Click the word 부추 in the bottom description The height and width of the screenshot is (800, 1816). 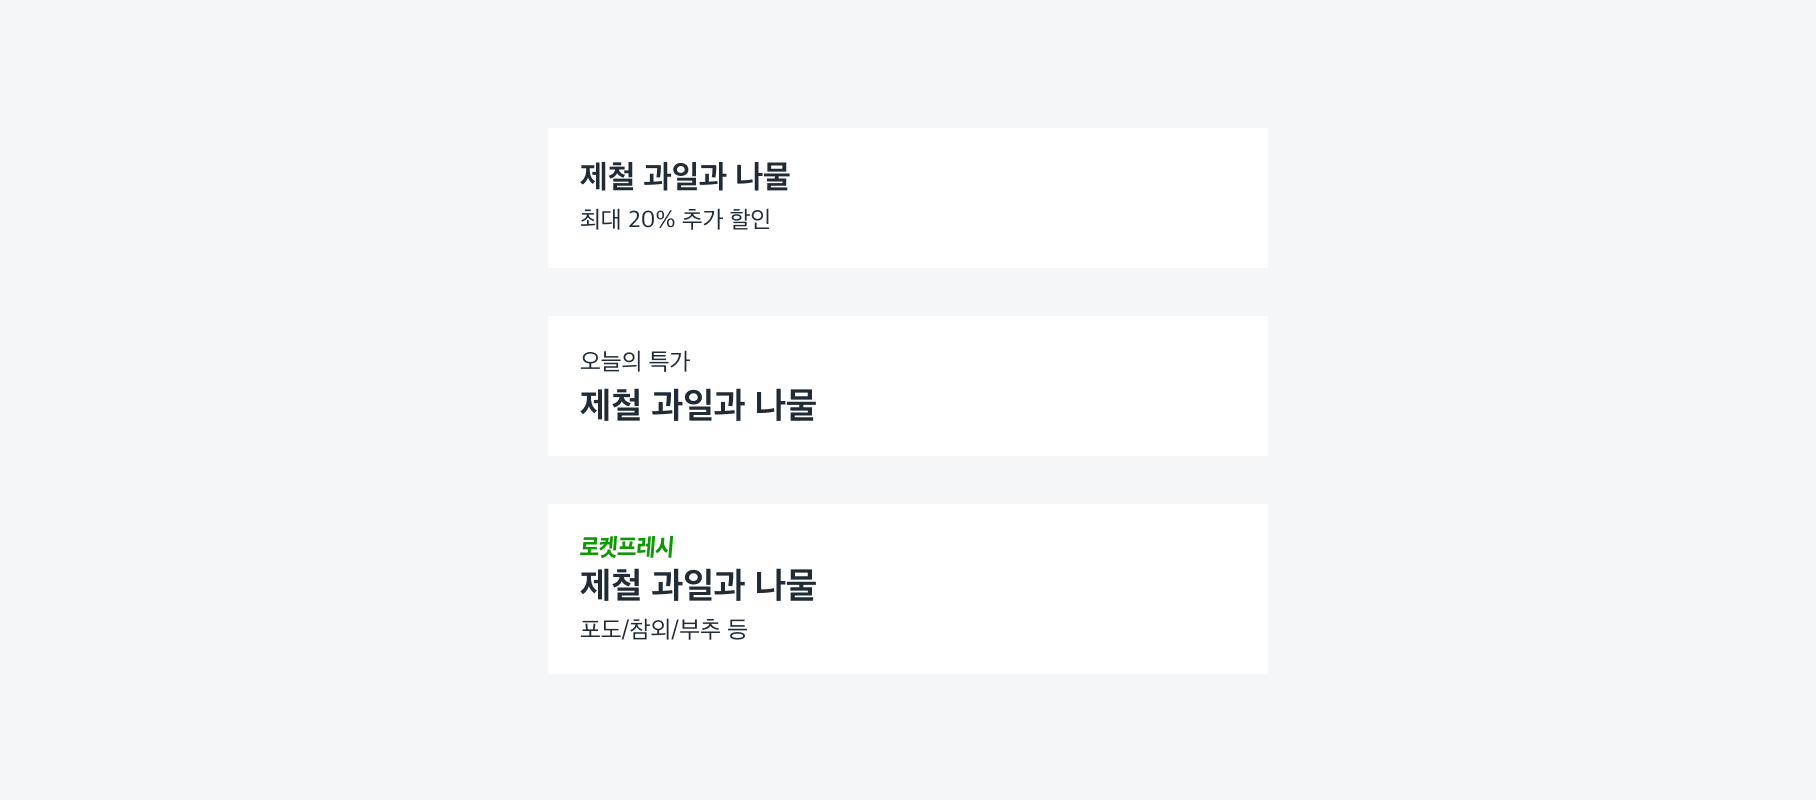(699, 629)
